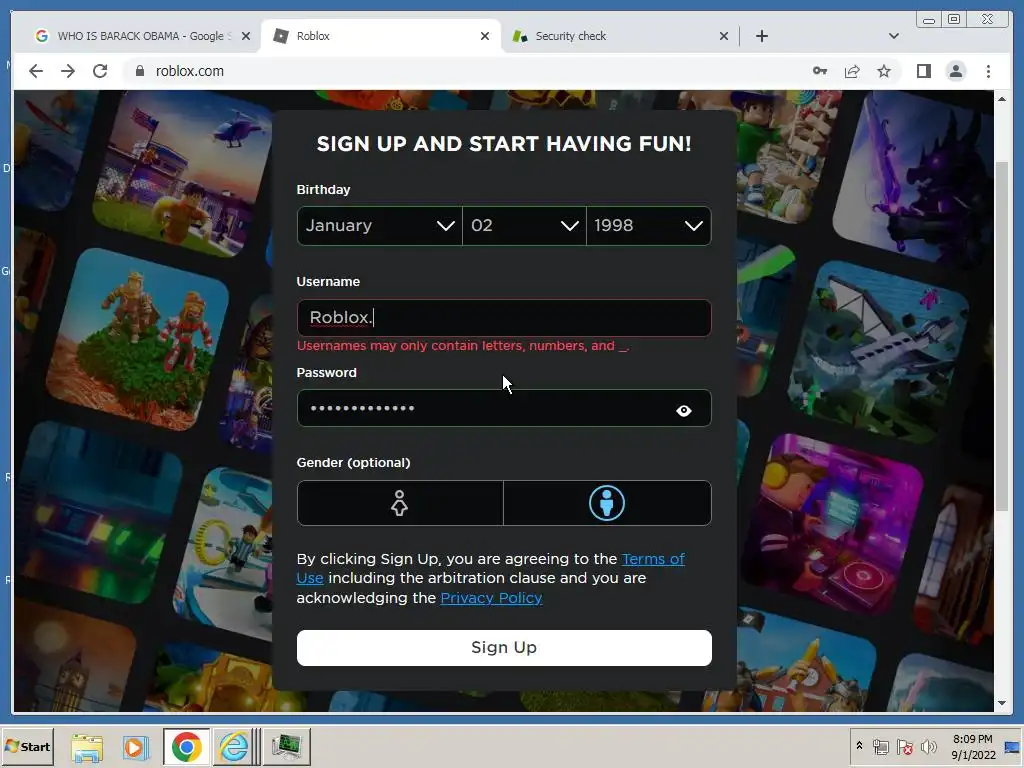Bookmark this page with the star
This screenshot has height=768, width=1024.
click(884, 71)
